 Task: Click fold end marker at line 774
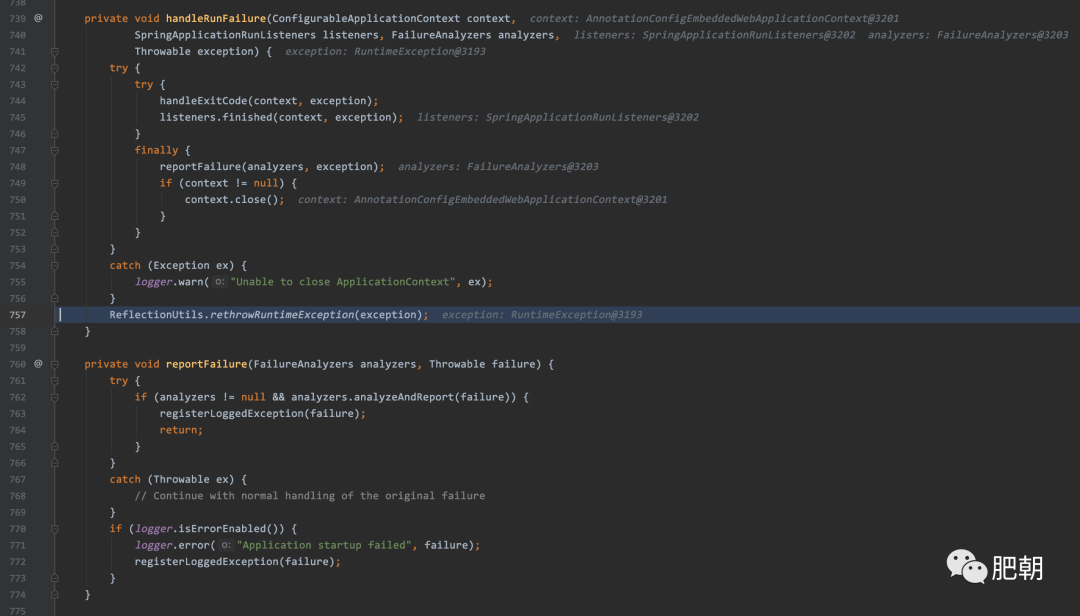(54, 595)
